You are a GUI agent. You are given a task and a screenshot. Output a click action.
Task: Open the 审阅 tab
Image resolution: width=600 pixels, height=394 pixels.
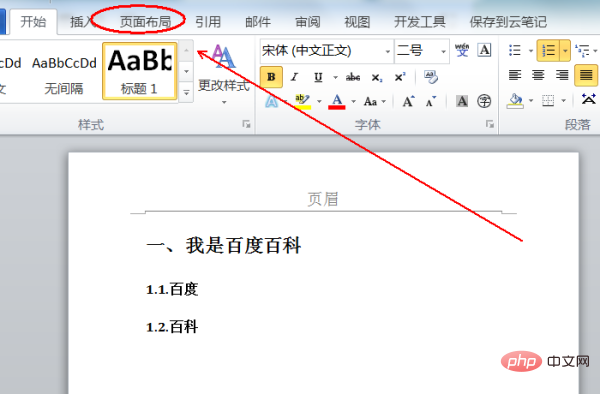(308, 22)
